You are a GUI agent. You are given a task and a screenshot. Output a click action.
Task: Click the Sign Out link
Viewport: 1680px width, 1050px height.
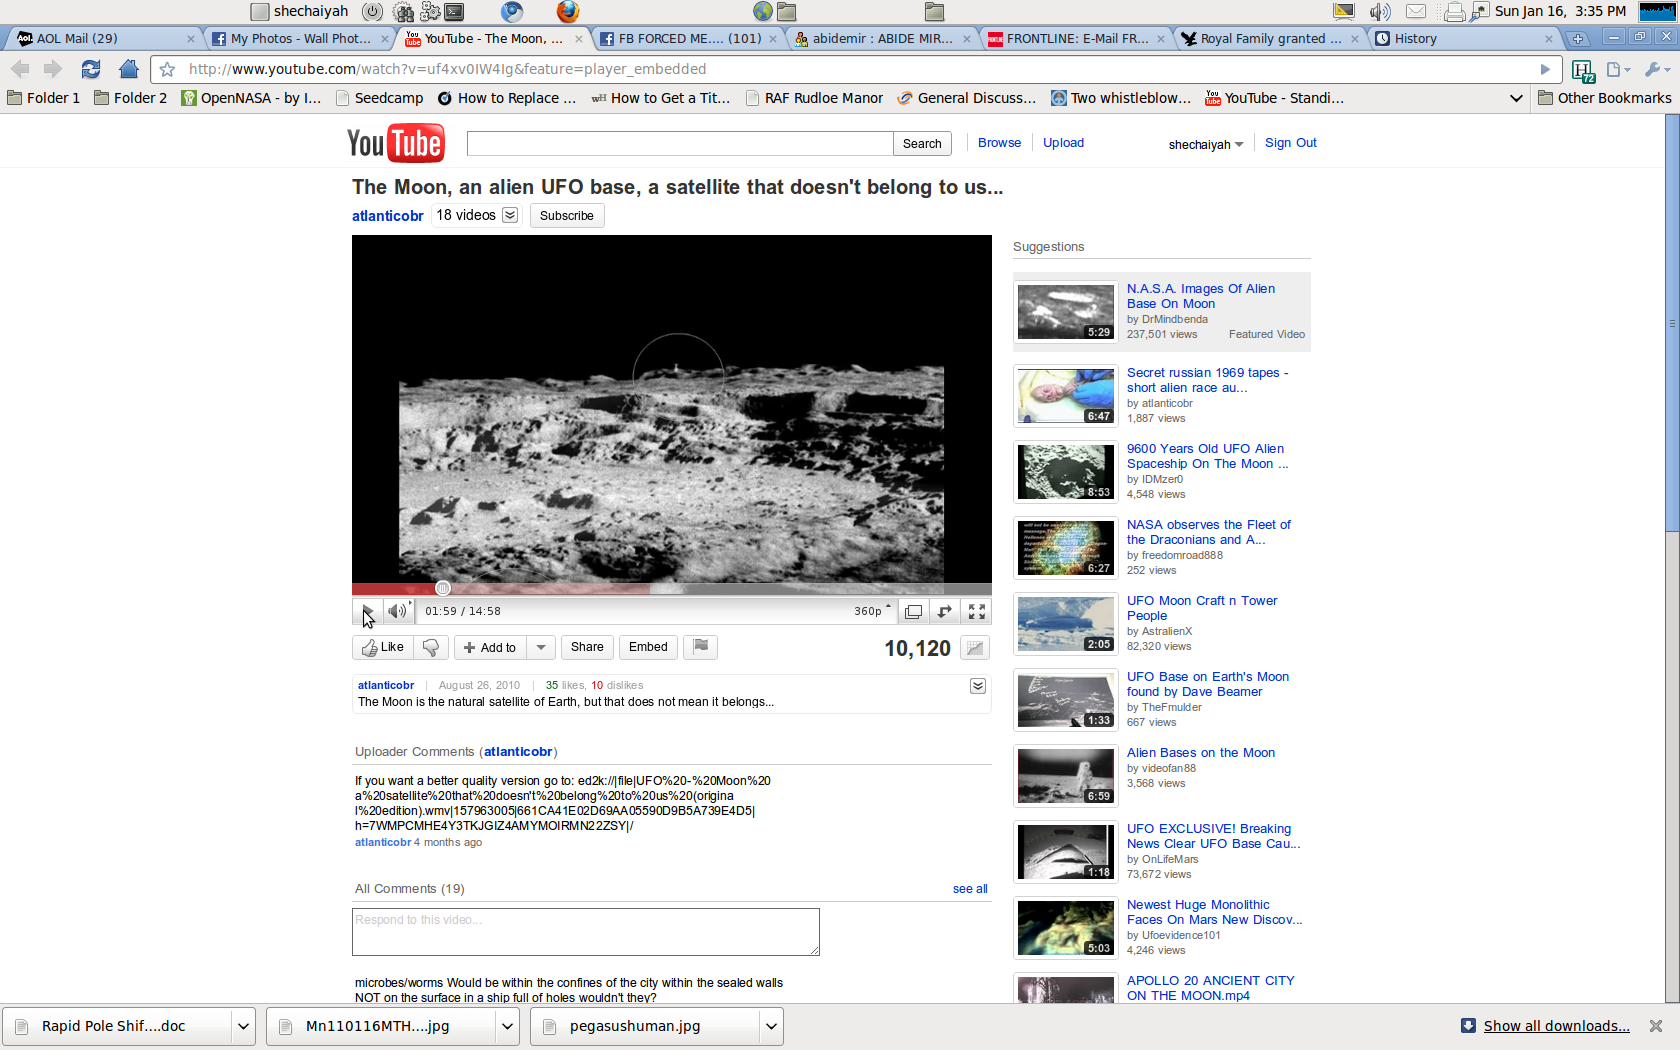[1290, 143]
